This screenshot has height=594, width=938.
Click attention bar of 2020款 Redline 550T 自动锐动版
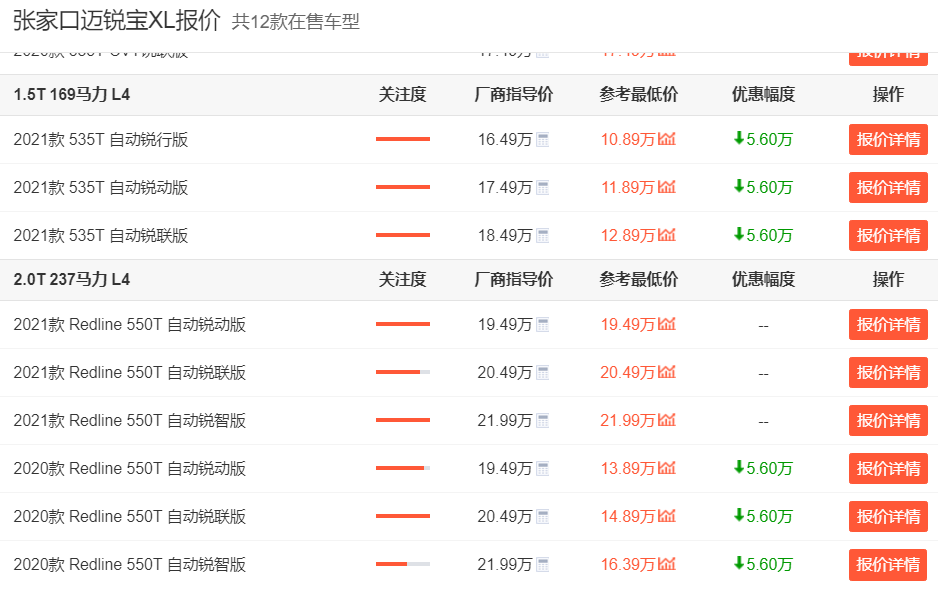click(x=403, y=468)
